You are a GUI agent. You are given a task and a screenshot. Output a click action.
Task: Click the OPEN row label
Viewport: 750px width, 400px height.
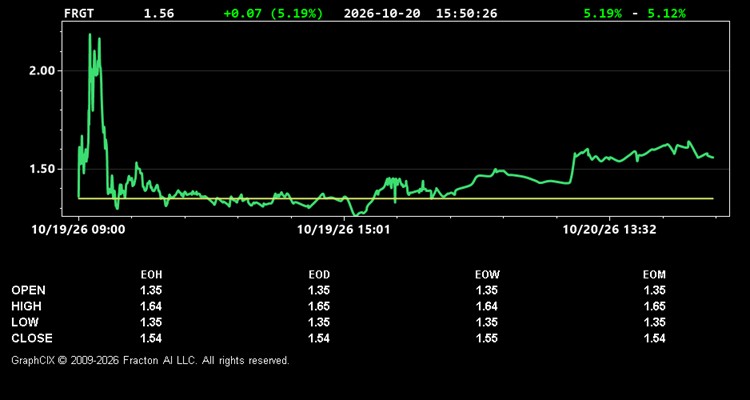29,290
